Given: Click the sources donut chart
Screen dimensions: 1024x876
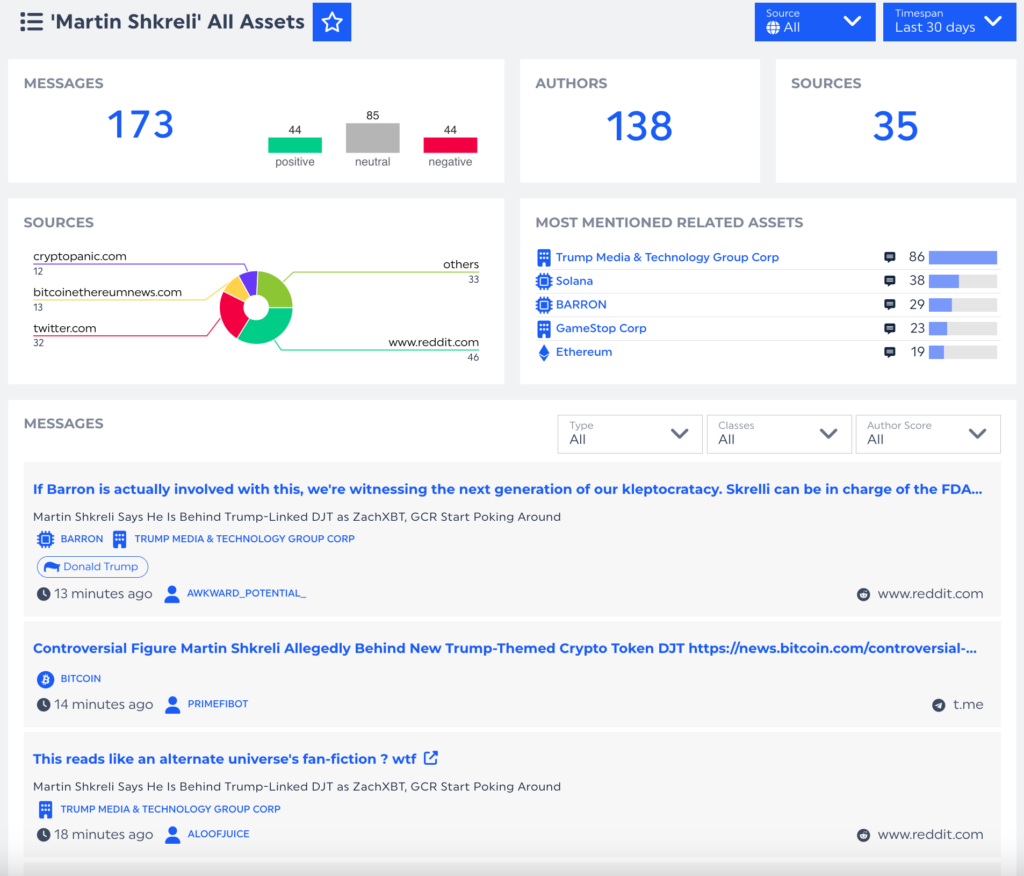Looking at the screenshot, I should coord(256,307).
